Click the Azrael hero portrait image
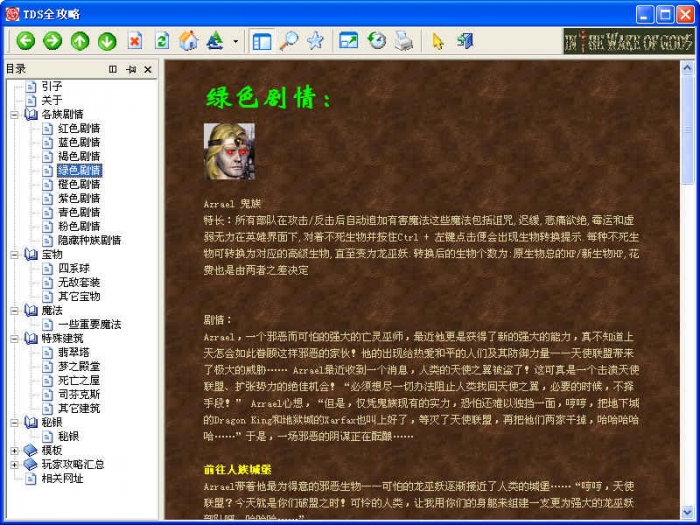The width and height of the screenshot is (700, 525). coord(229,152)
